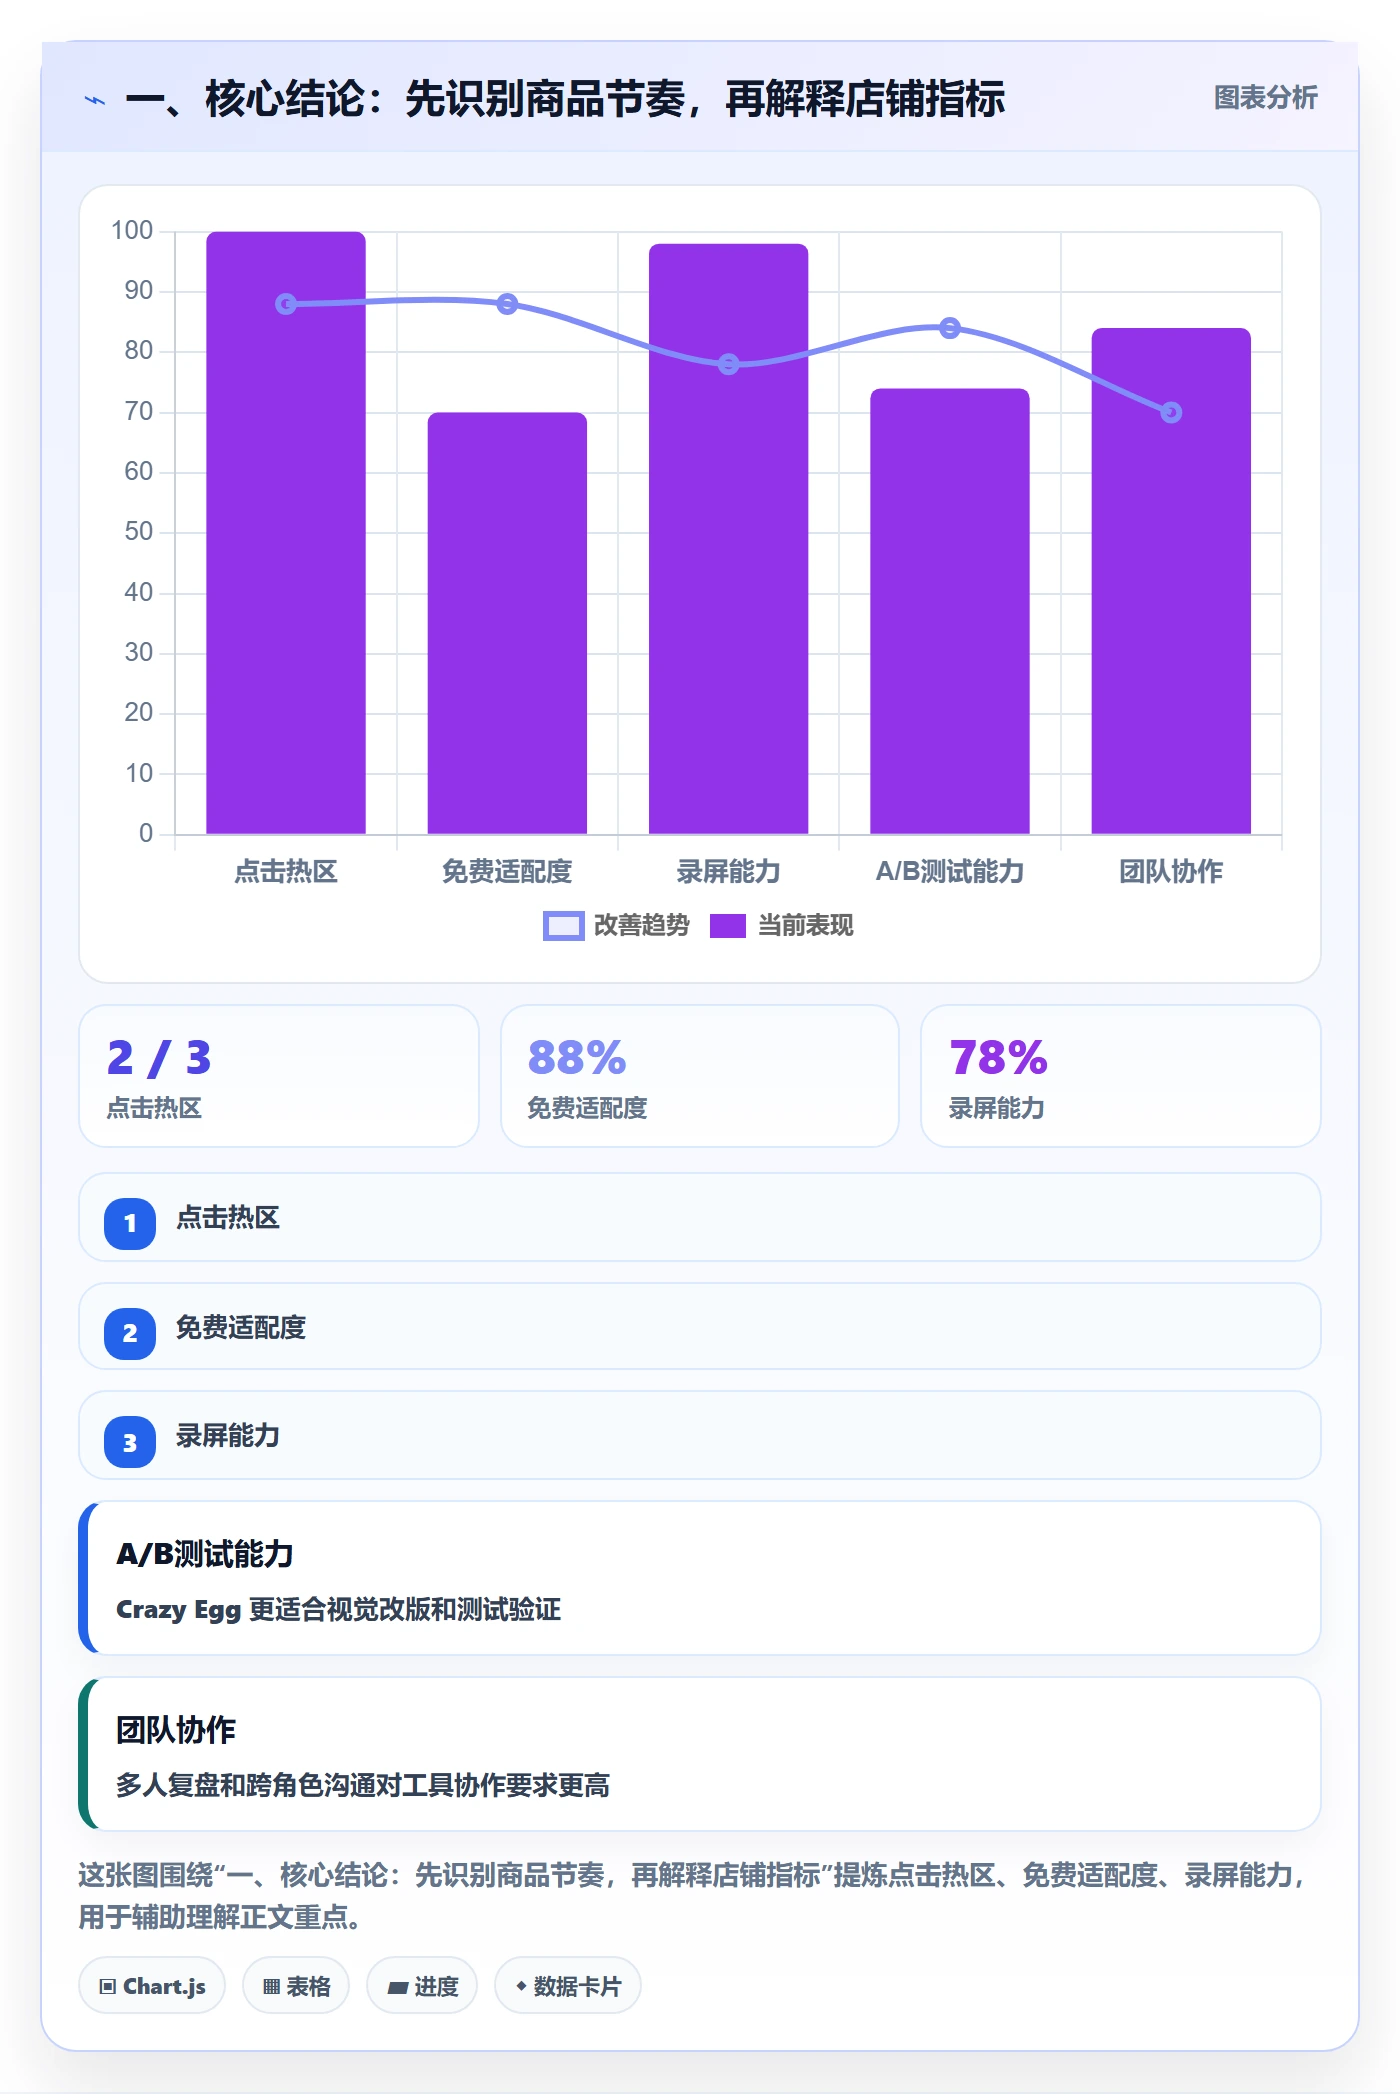Toggle the 改善趋势 legend swatch
The image size is (1400, 2094).
click(563, 926)
